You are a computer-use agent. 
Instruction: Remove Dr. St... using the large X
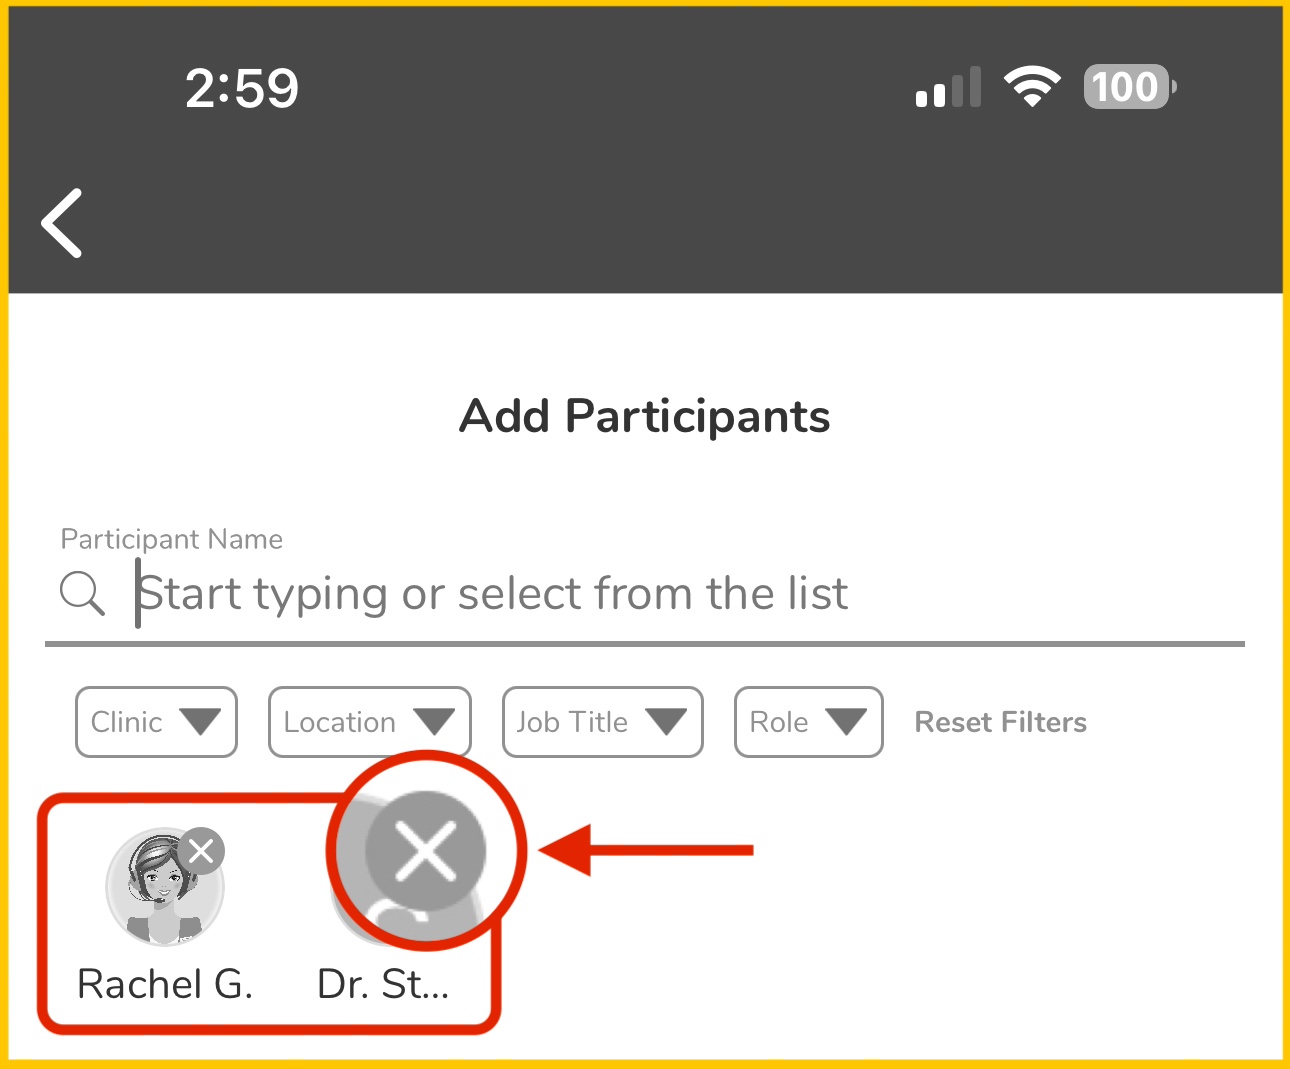click(x=425, y=851)
